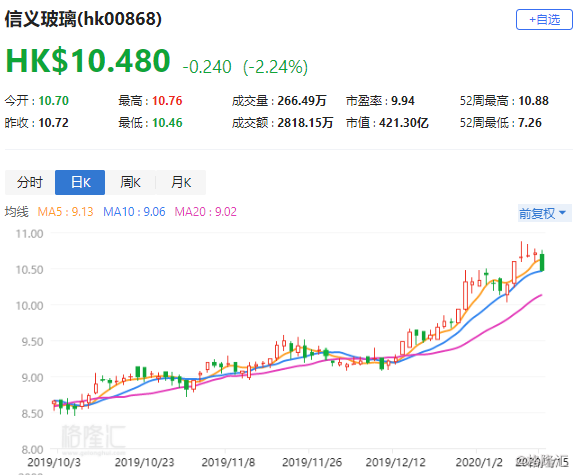
Task: Click the 格隆汇 watermark logo on chart
Action: pos(93,437)
